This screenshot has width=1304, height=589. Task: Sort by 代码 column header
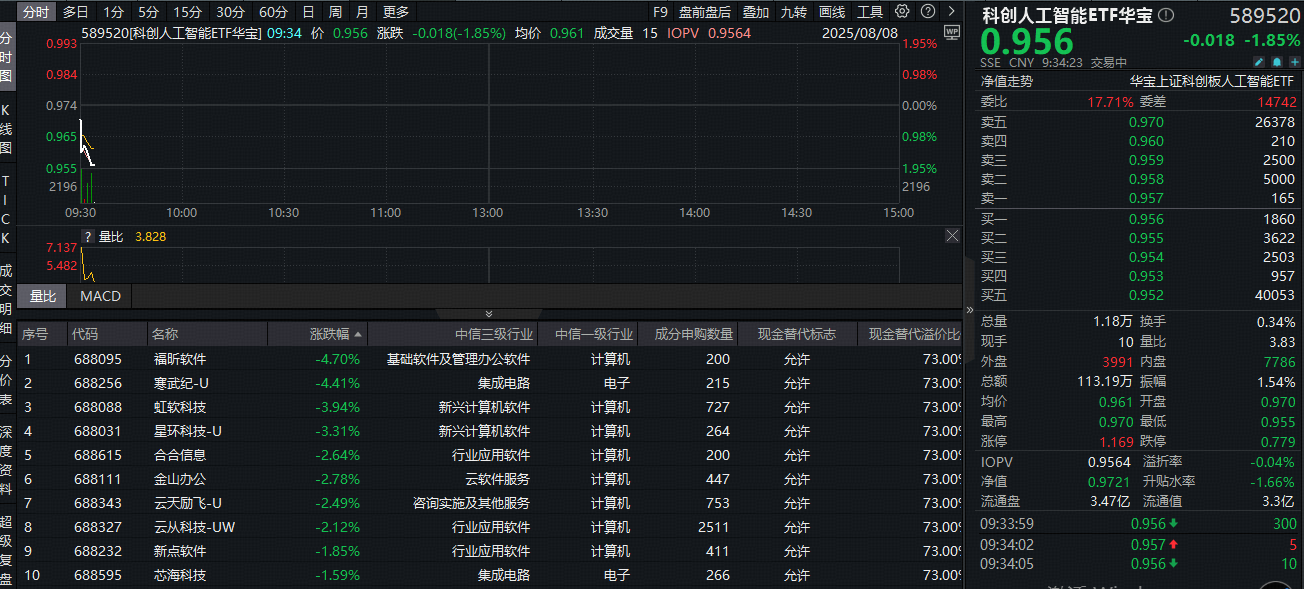[x=86, y=334]
